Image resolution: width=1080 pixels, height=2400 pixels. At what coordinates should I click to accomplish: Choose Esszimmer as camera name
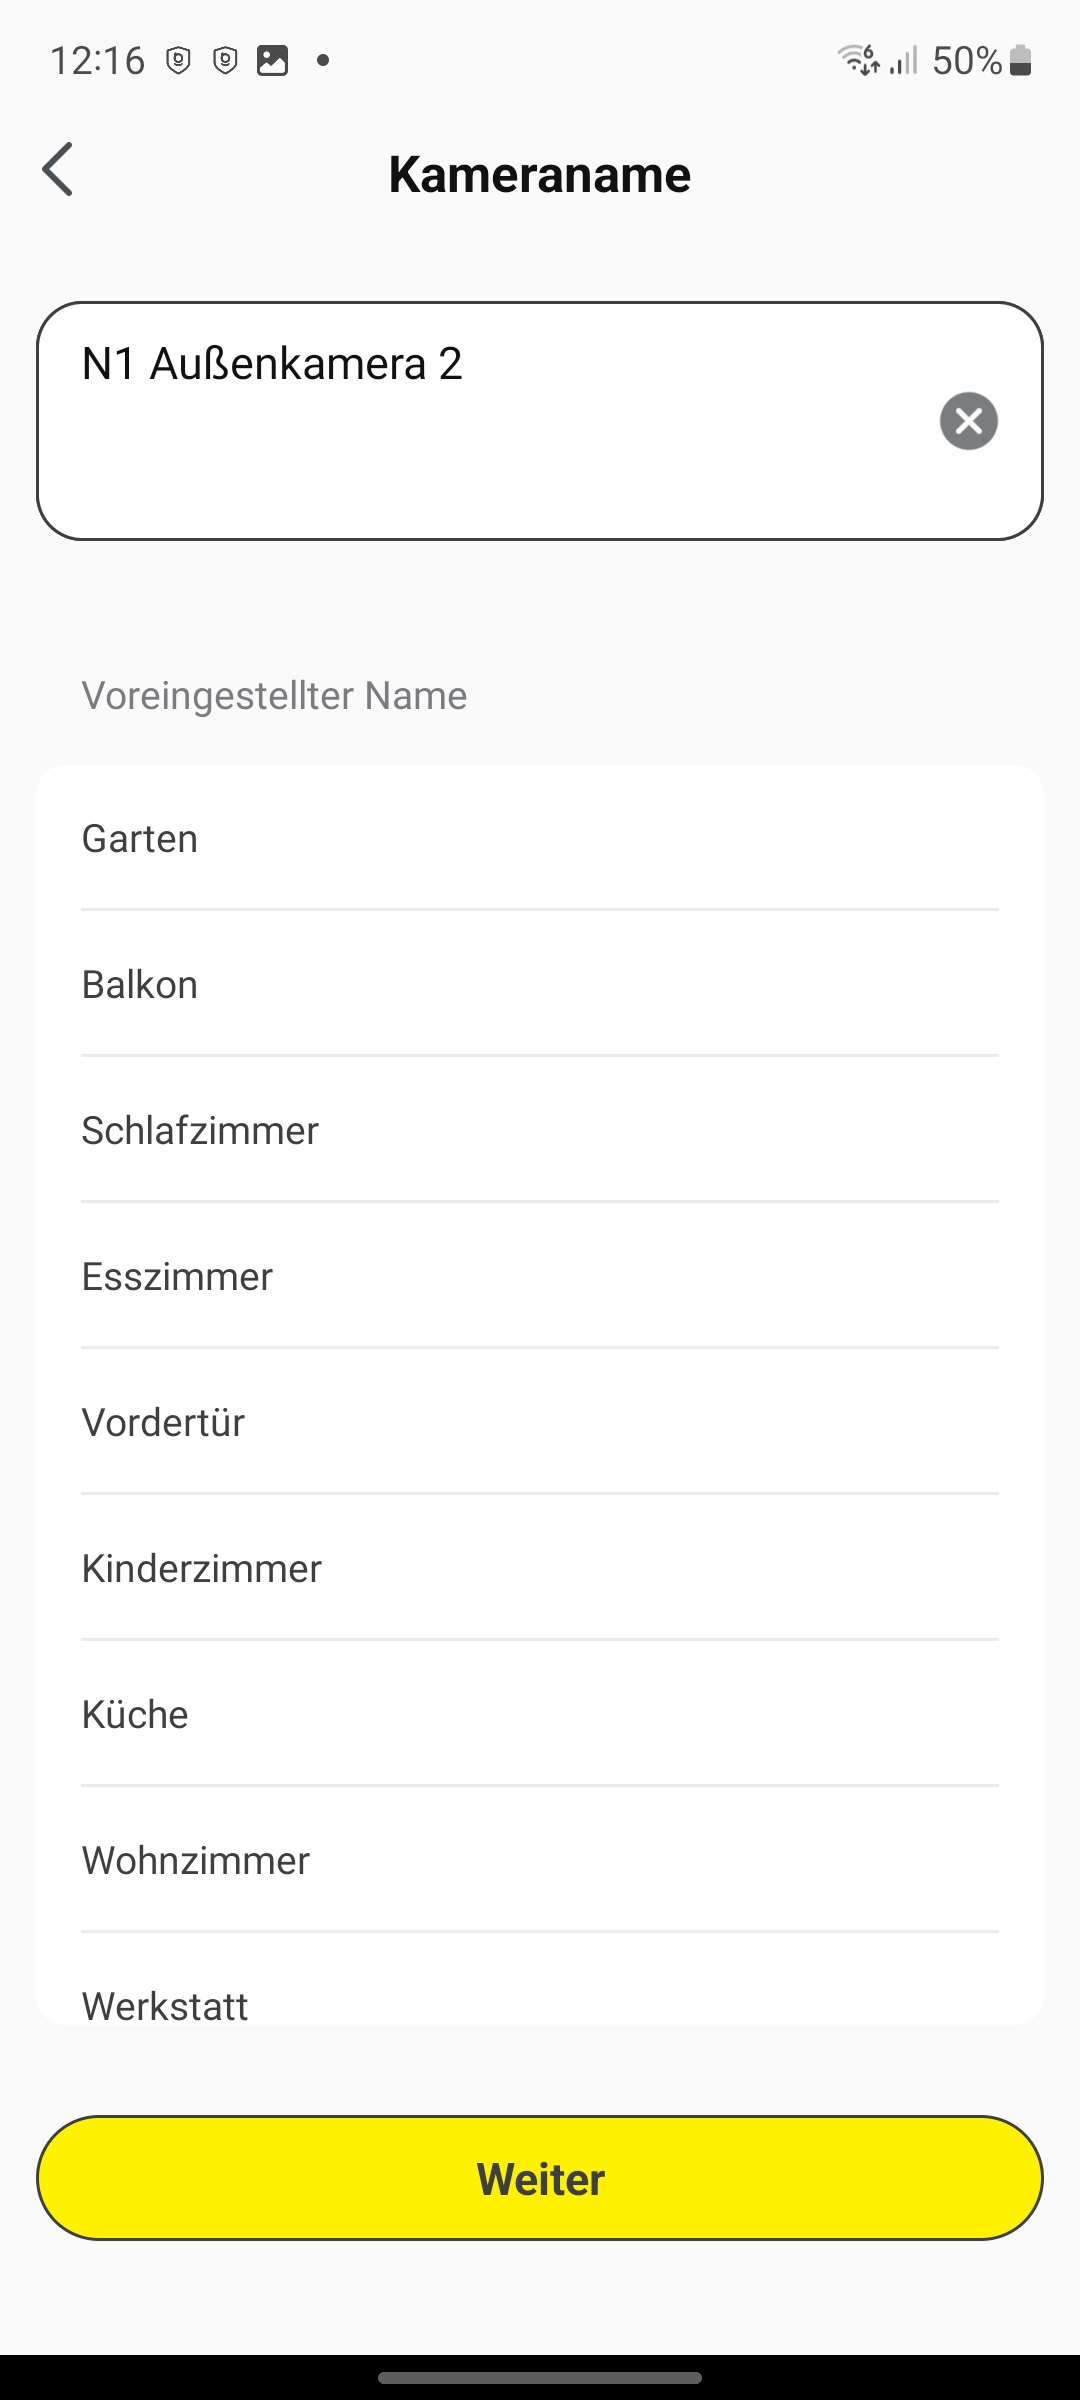(x=540, y=1277)
